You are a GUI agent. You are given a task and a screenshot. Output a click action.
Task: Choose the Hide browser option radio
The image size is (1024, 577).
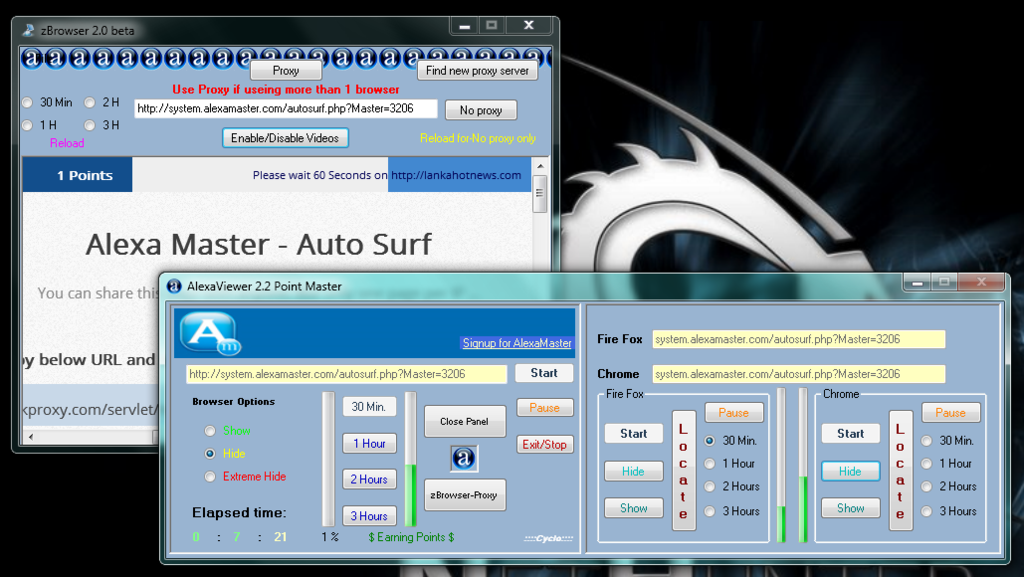point(210,454)
